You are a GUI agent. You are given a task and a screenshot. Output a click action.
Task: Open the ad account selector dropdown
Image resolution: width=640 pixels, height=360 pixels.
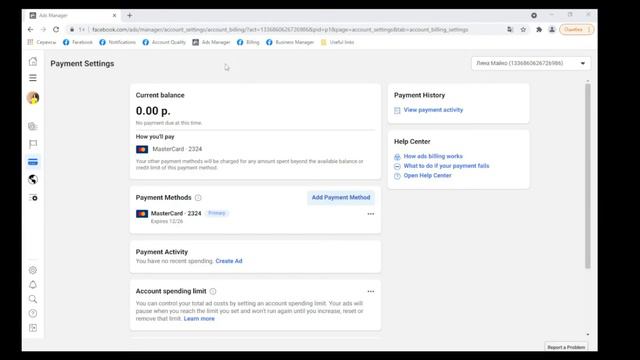pyautogui.click(x=531, y=63)
